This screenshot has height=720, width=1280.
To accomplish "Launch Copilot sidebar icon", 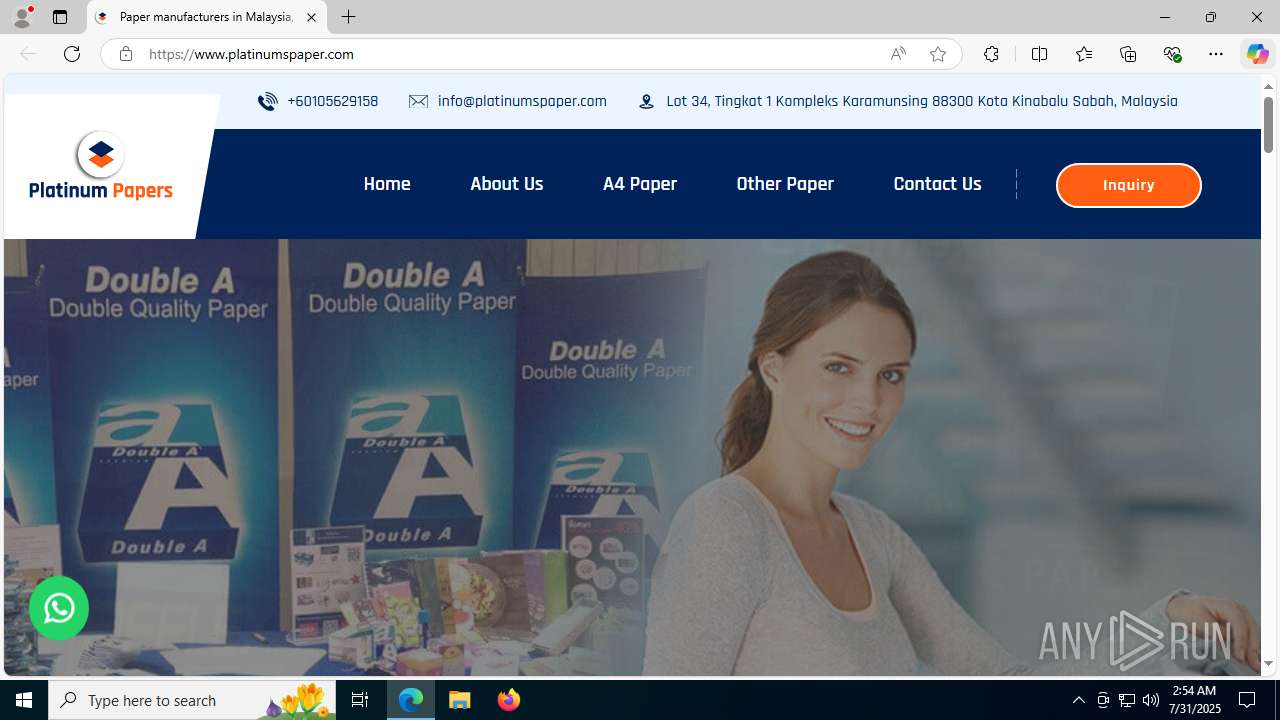I will pyautogui.click(x=1257, y=54).
